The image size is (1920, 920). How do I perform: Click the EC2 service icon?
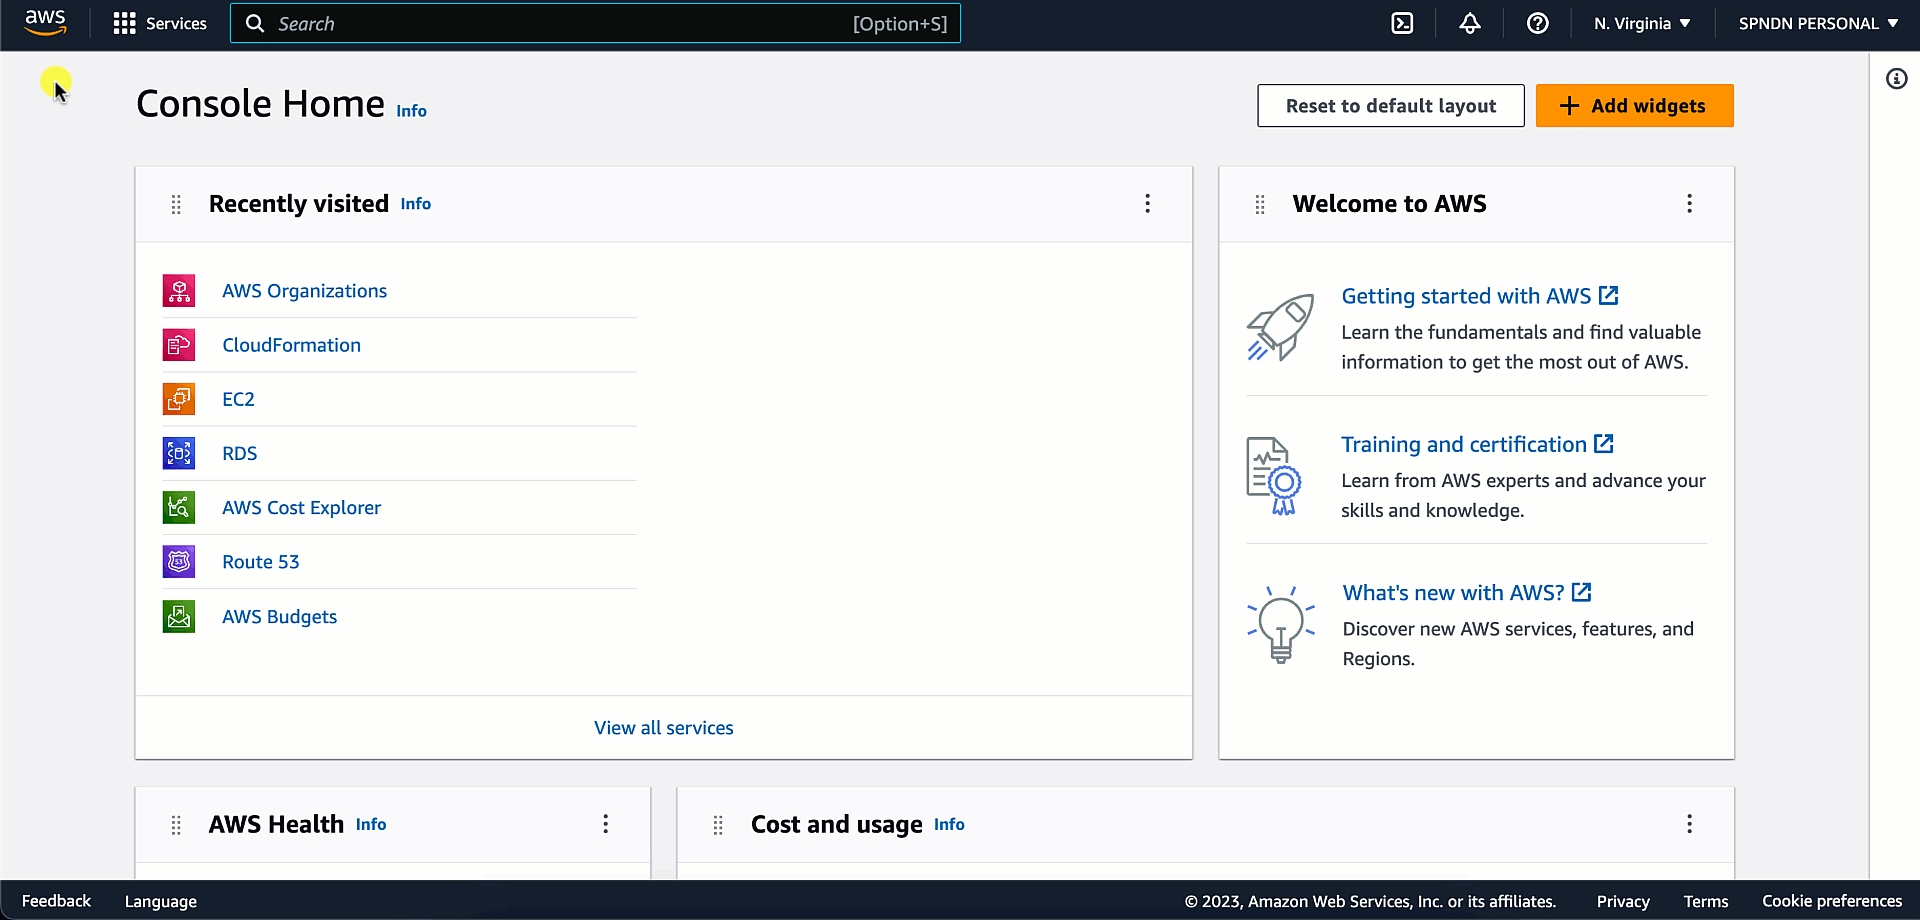tap(179, 399)
